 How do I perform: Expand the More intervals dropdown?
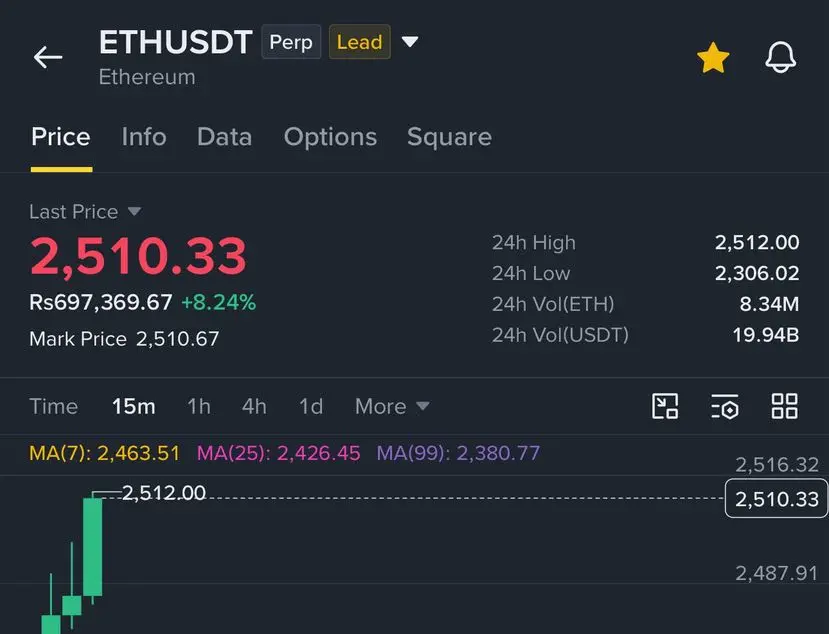(x=392, y=407)
